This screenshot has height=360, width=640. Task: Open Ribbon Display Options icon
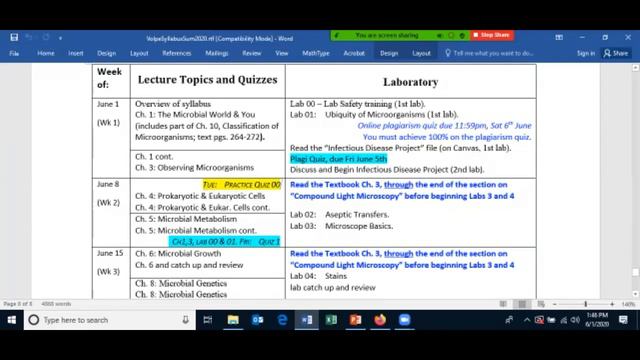(559, 38)
